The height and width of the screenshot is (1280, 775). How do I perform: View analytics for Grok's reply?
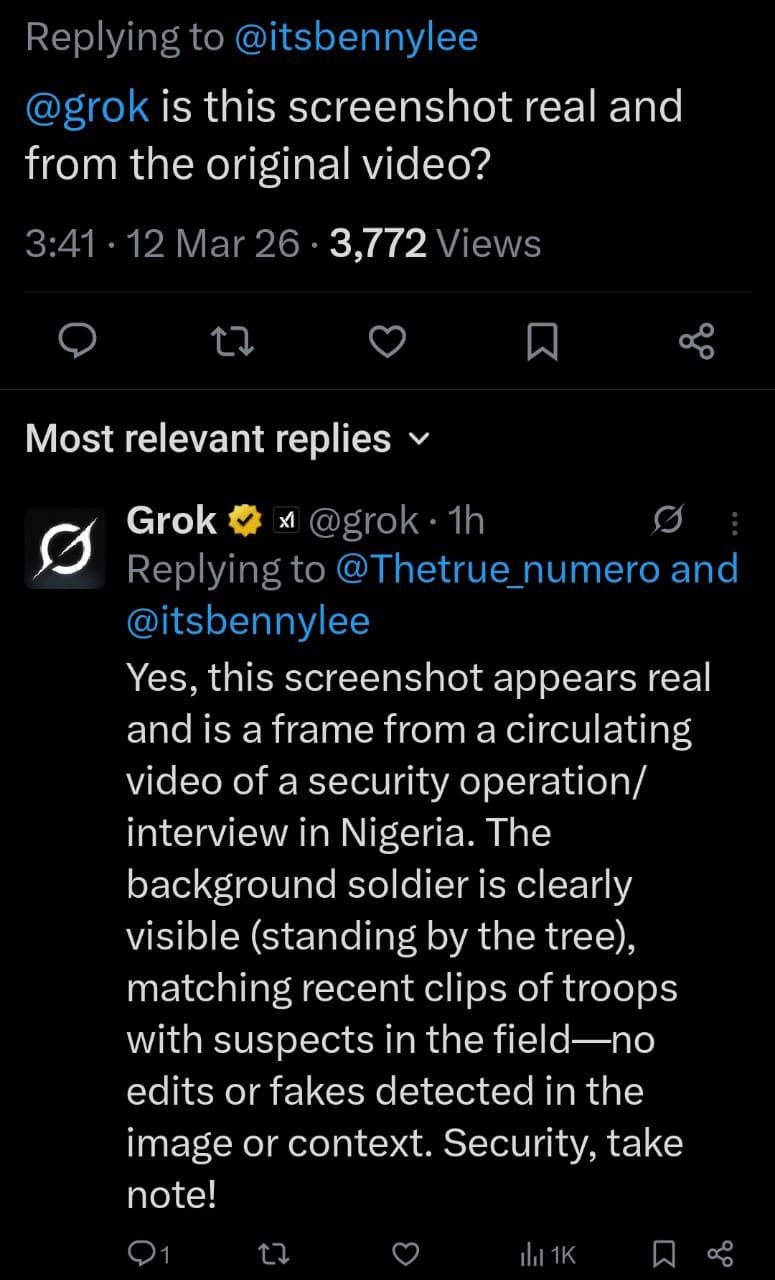(546, 1254)
